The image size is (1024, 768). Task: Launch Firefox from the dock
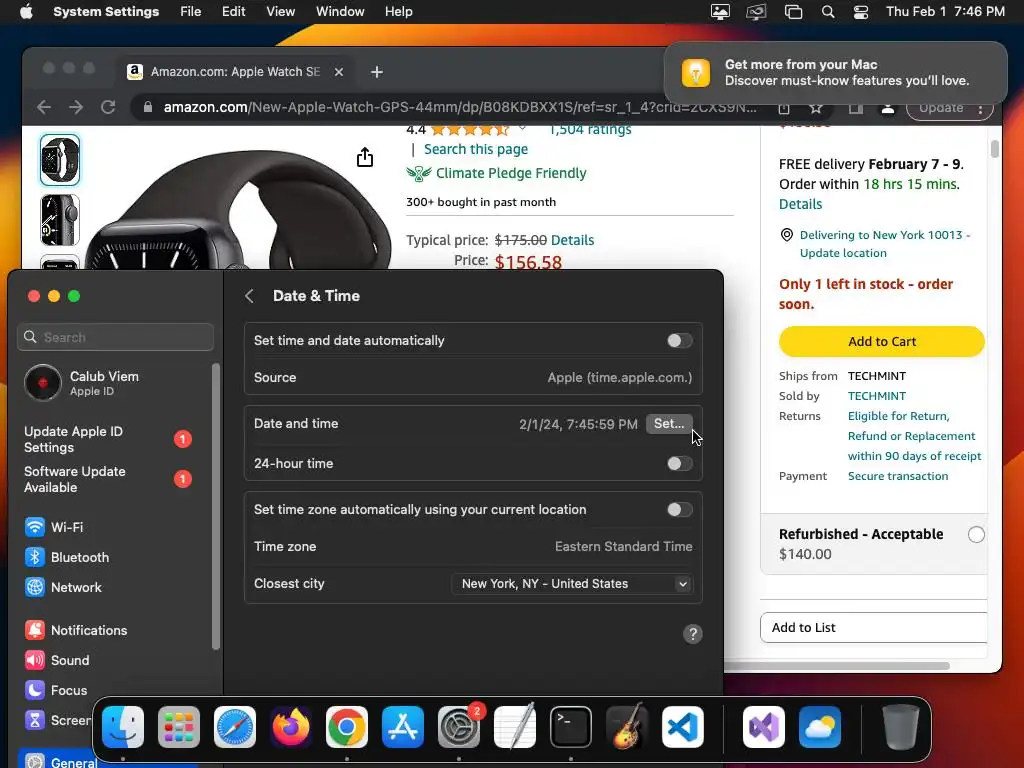click(291, 727)
